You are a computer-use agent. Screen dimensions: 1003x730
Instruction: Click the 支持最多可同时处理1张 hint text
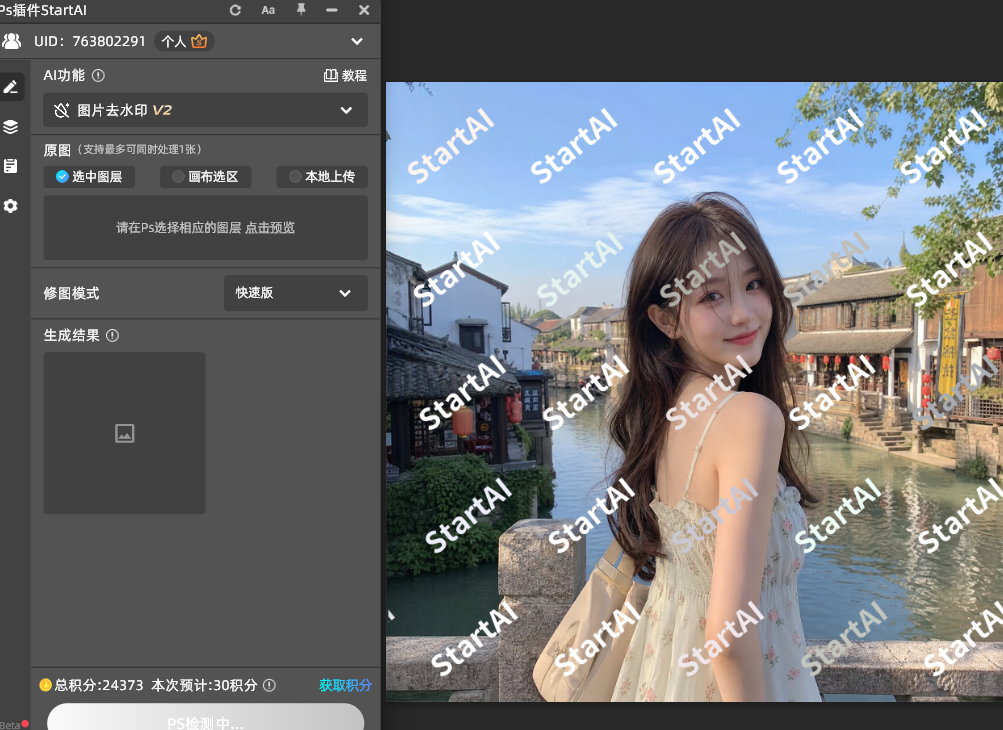[x=139, y=149]
